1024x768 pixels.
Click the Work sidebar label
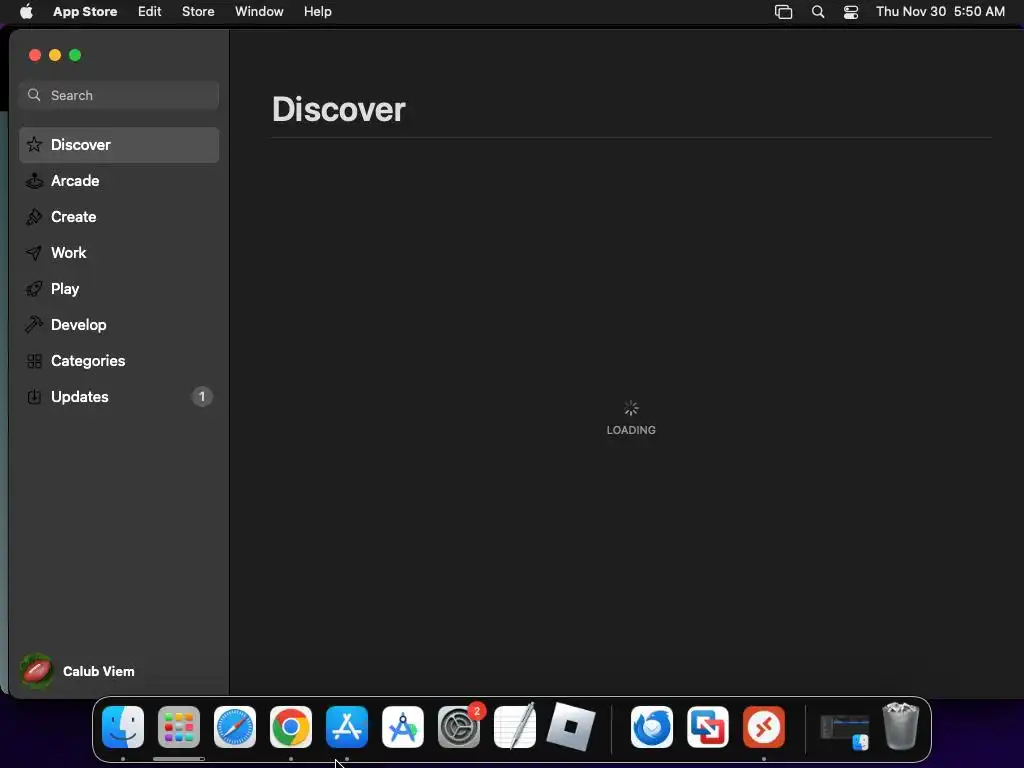69,253
